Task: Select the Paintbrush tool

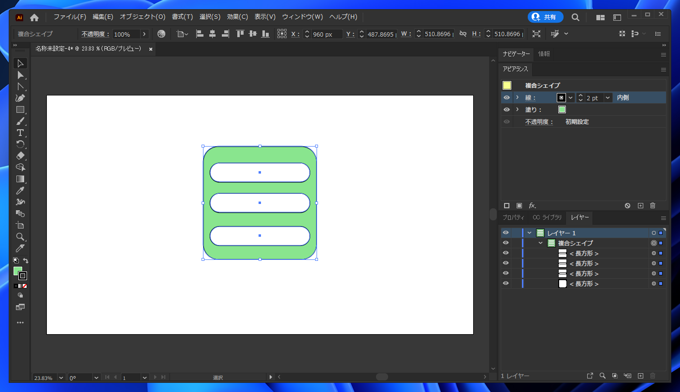Action: [20, 121]
